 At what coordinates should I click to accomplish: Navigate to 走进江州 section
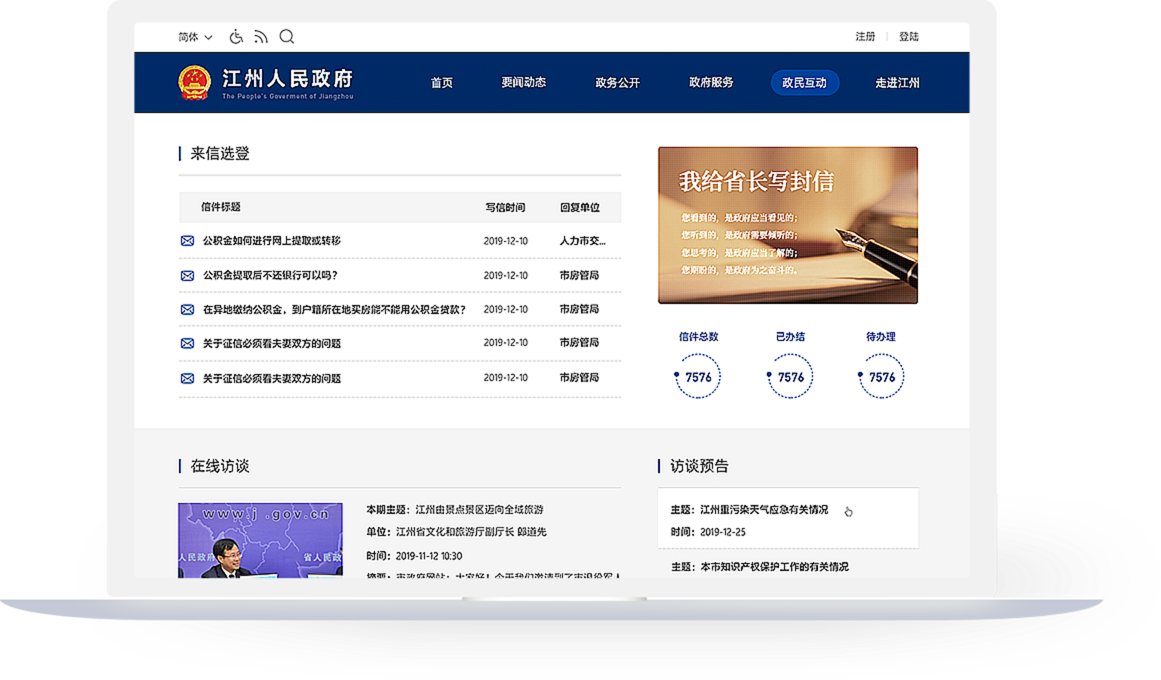pyautogui.click(x=897, y=83)
